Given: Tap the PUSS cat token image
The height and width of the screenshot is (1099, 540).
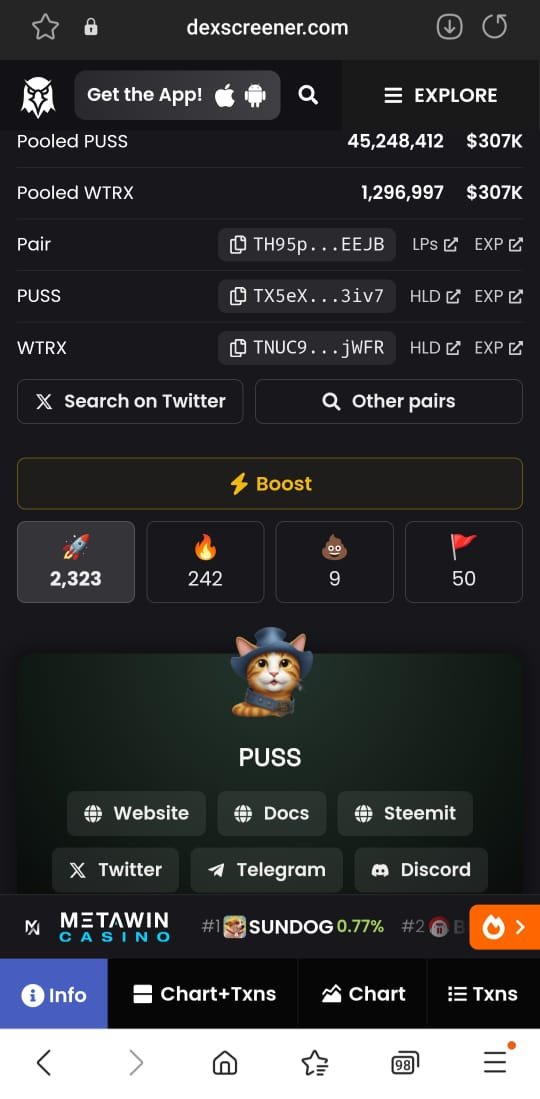Looking at the screenshot, I should [x=271, y=671].
